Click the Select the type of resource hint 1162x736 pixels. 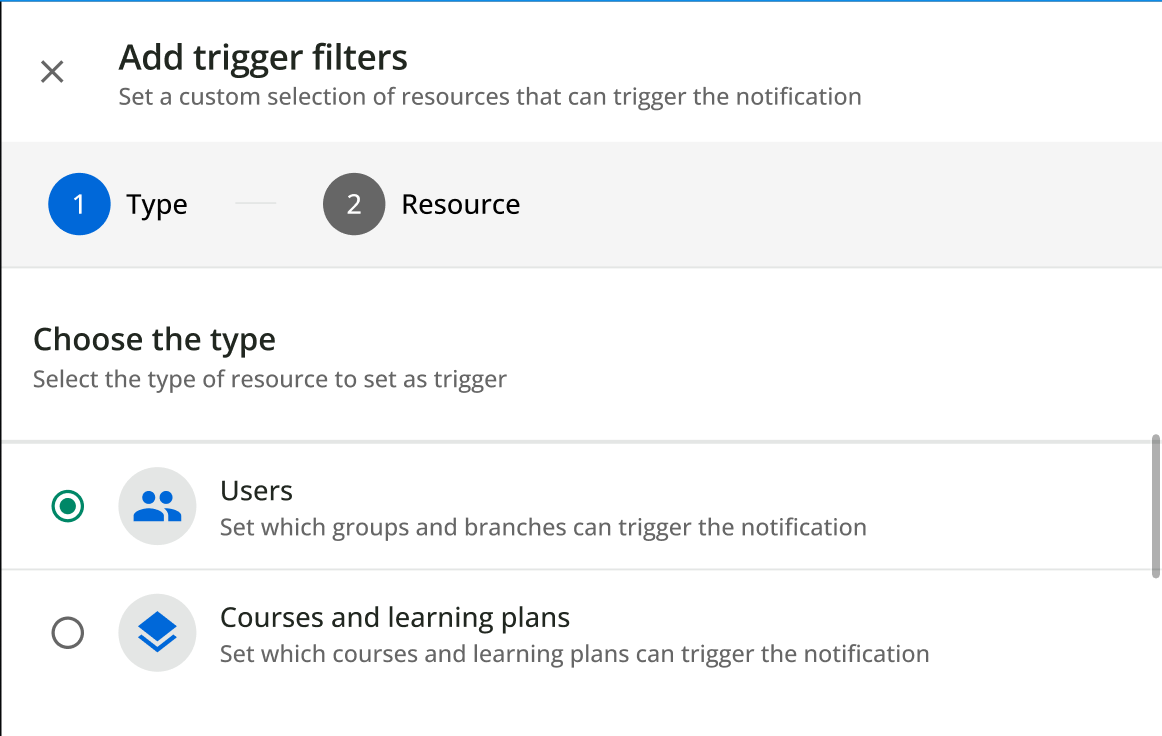pos(270,380)
